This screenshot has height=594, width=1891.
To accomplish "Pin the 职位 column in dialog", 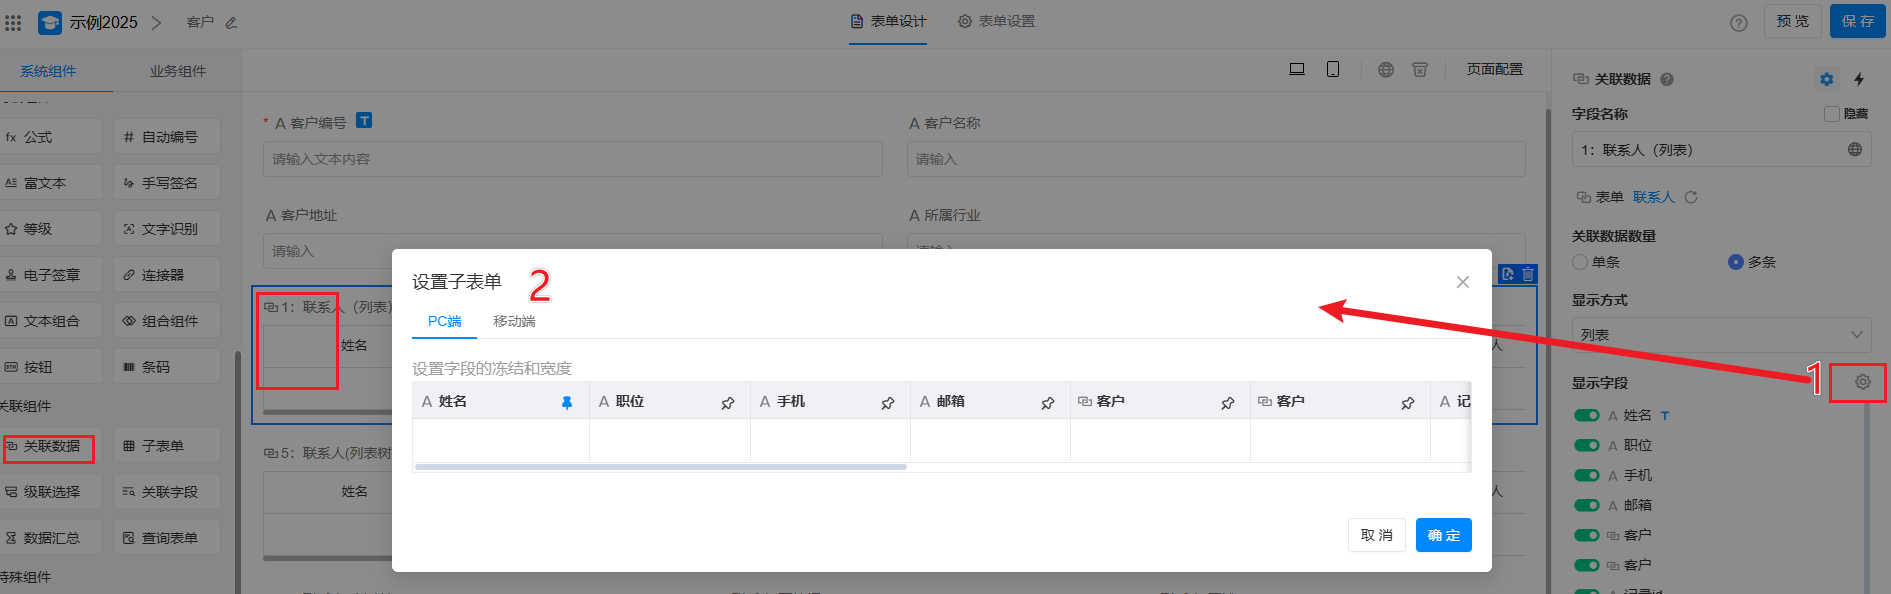I will 728,403.
